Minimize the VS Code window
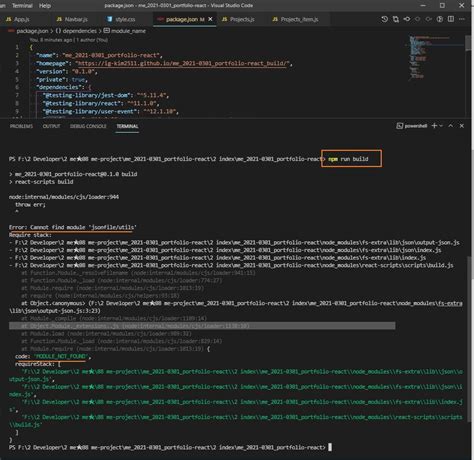474x460 pixels. click(423, 5)
